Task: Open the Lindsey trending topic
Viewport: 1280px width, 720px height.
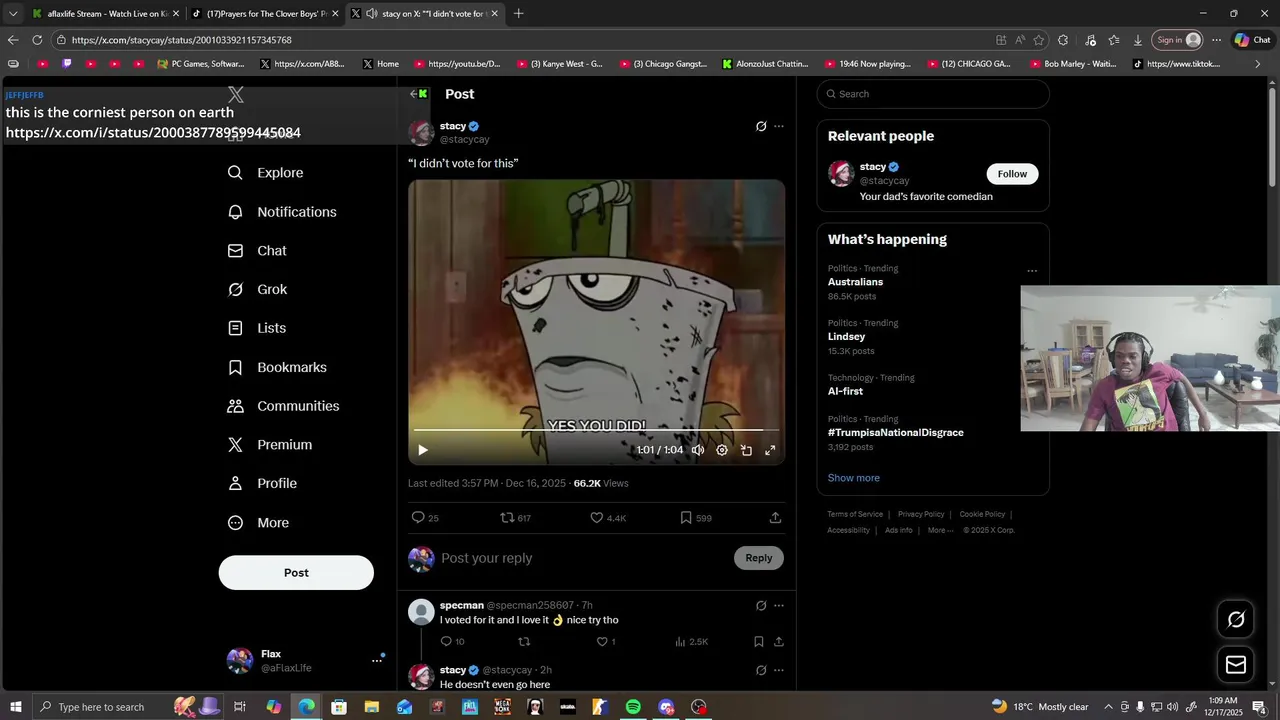Action: pyautogui.click(x=846, y=337)
